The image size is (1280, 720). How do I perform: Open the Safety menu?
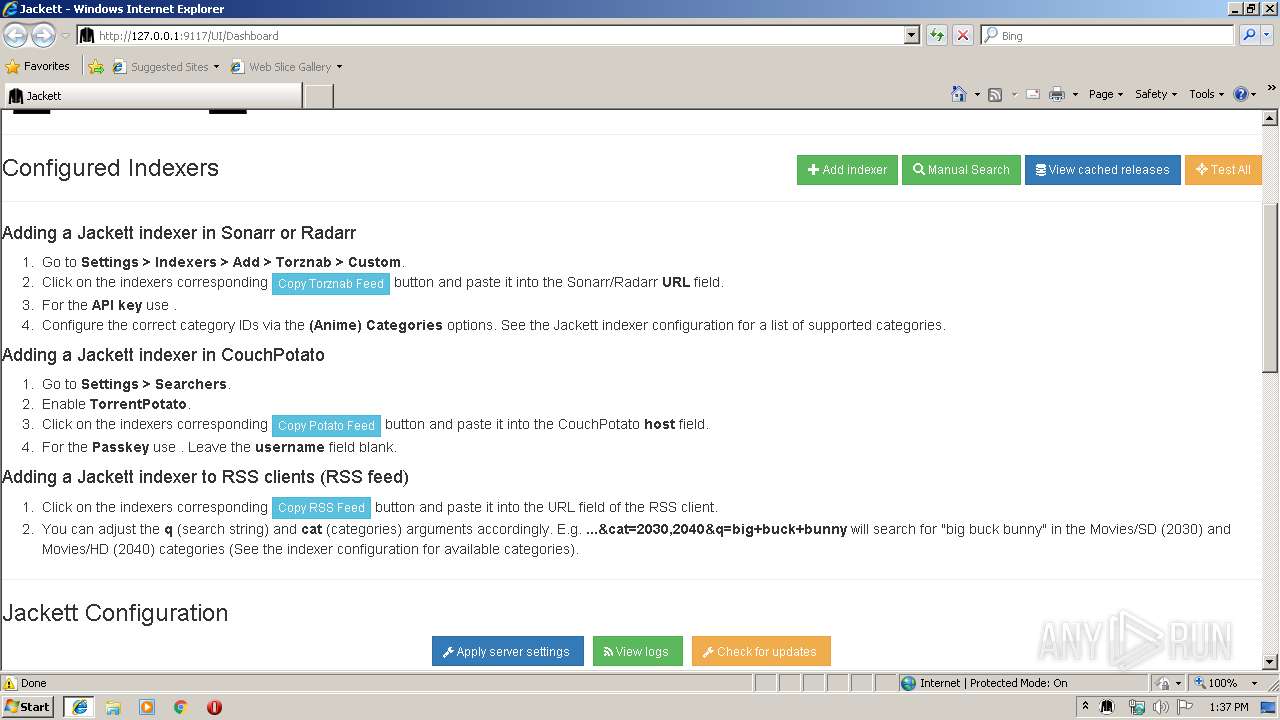1156,94
